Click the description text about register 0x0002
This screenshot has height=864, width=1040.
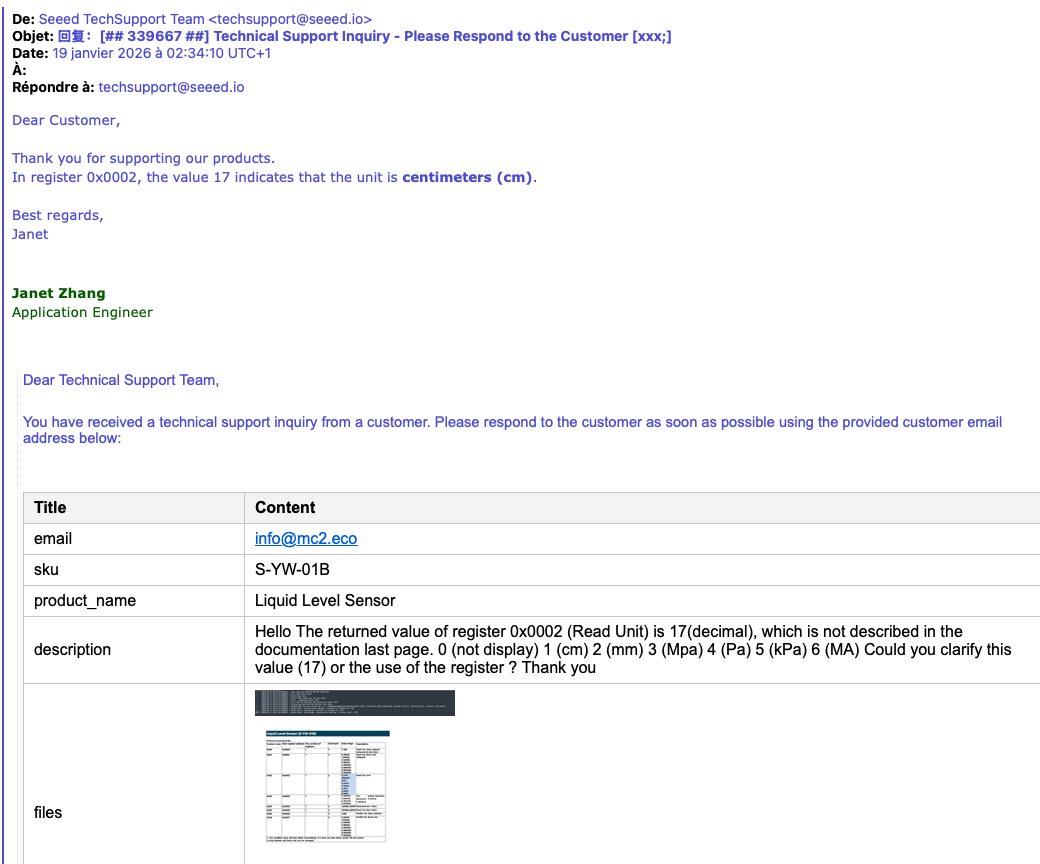tap(633, 650)
